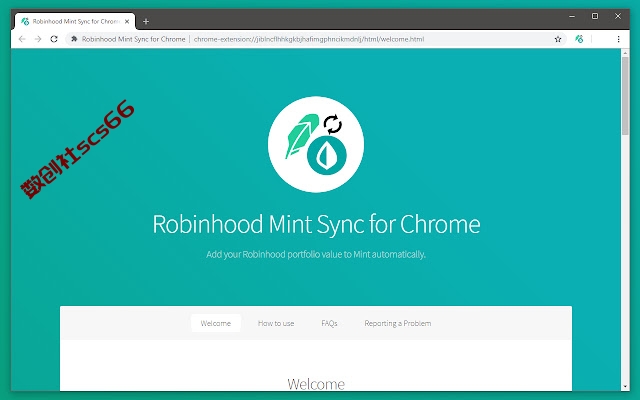Screen dimensions: 640x400
Task: Click the Robinhood Mint Sync round logo
Action: (316, 144)
